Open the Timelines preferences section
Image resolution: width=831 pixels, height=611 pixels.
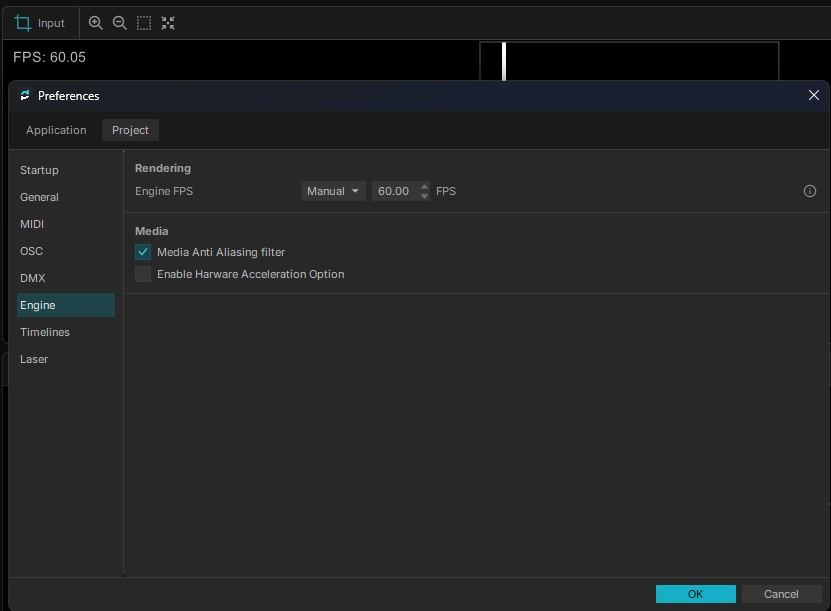tap(45, 332)
